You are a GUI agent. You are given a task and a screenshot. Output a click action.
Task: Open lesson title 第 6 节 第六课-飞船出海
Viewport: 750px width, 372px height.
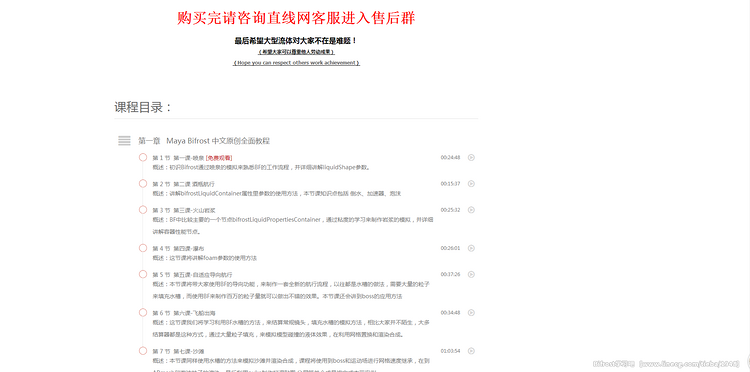coord(184,313)
